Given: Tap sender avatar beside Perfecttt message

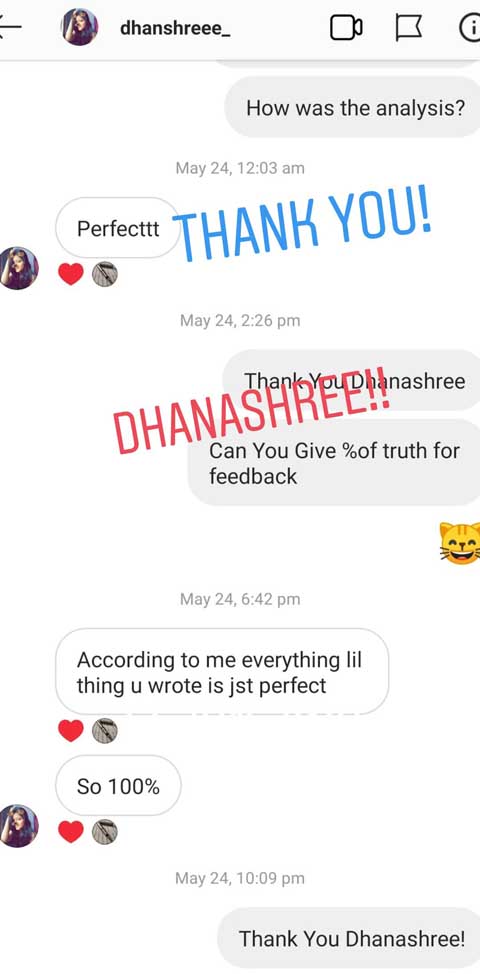Looking at the screenshot, I should (19, 268).
